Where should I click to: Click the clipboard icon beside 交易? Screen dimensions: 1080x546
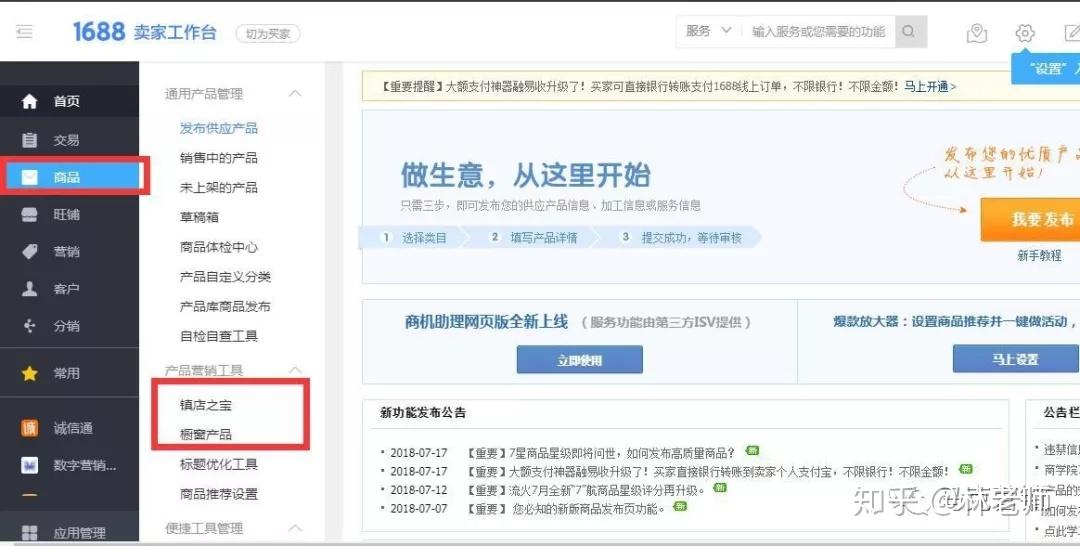30,140
